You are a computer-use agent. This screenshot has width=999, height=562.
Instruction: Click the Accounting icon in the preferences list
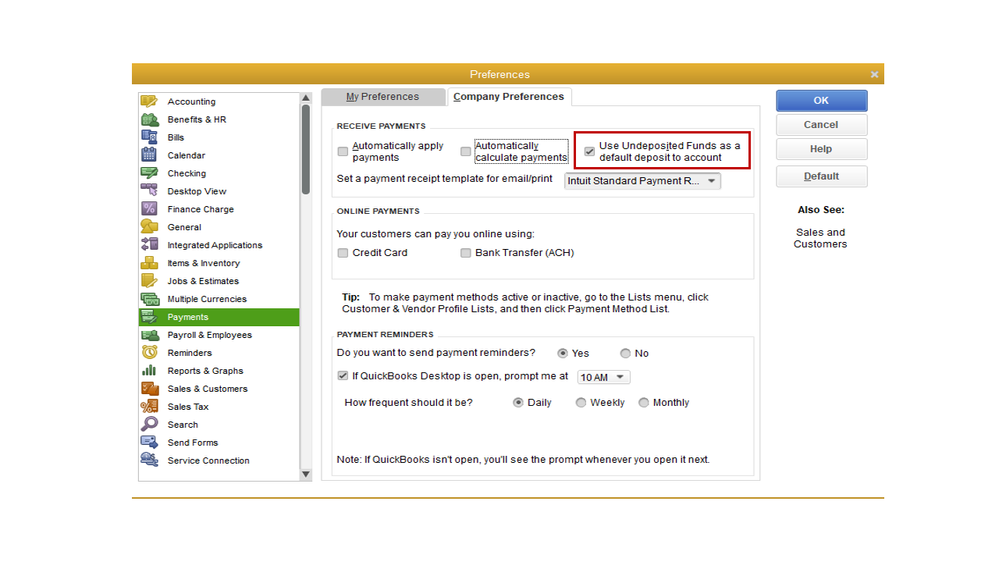[x=149, y=101]
